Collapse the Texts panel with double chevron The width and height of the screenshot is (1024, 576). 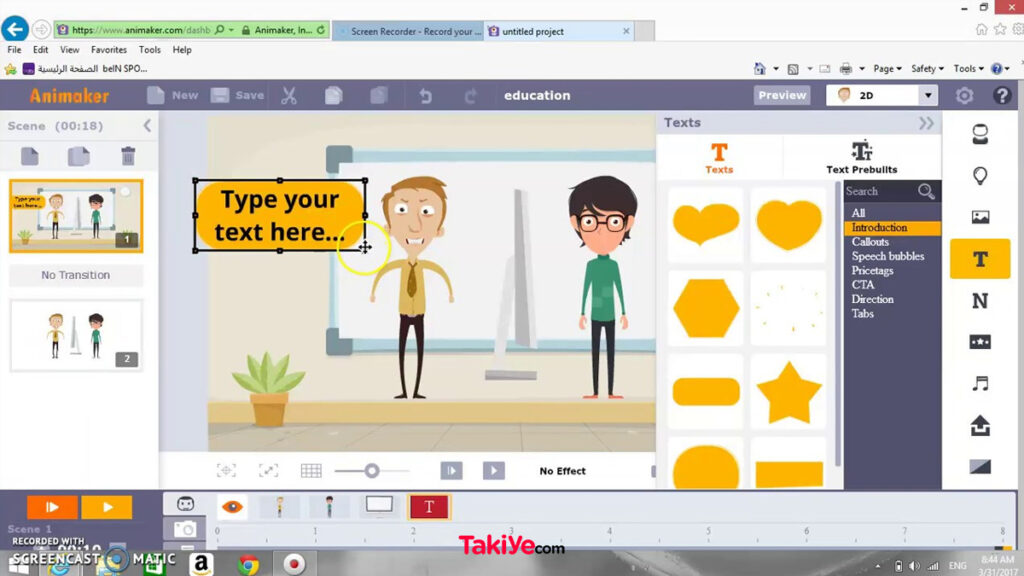click(x=926, y=123)
